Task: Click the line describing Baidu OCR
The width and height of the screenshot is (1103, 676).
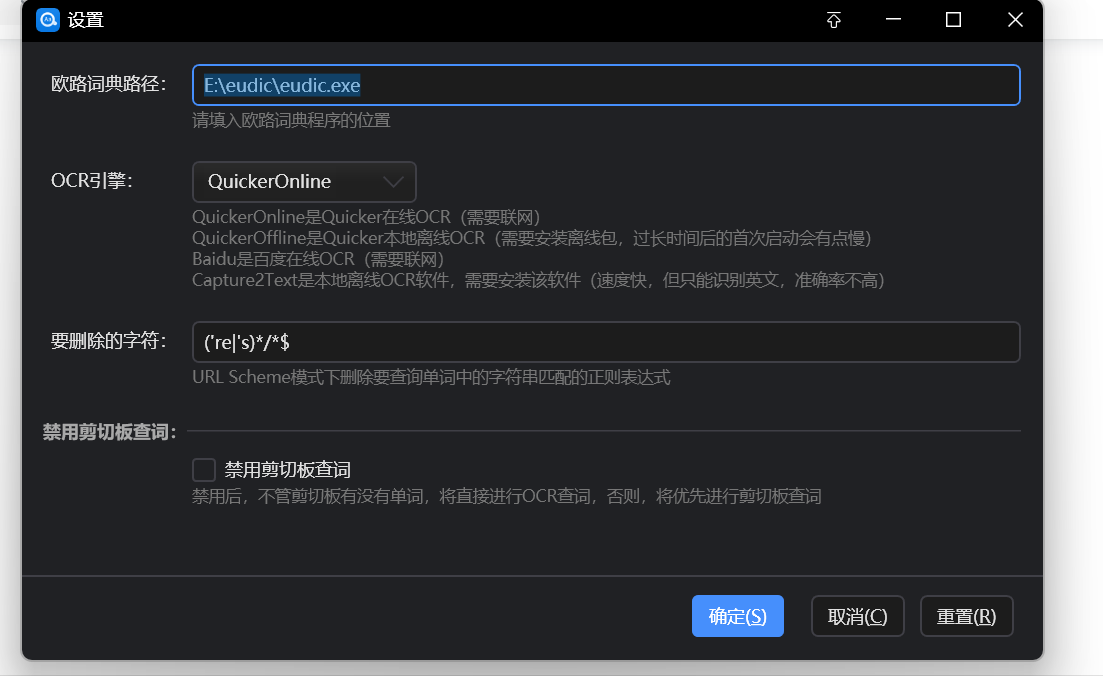Action: pyautogui.click(x=318, y=259)
